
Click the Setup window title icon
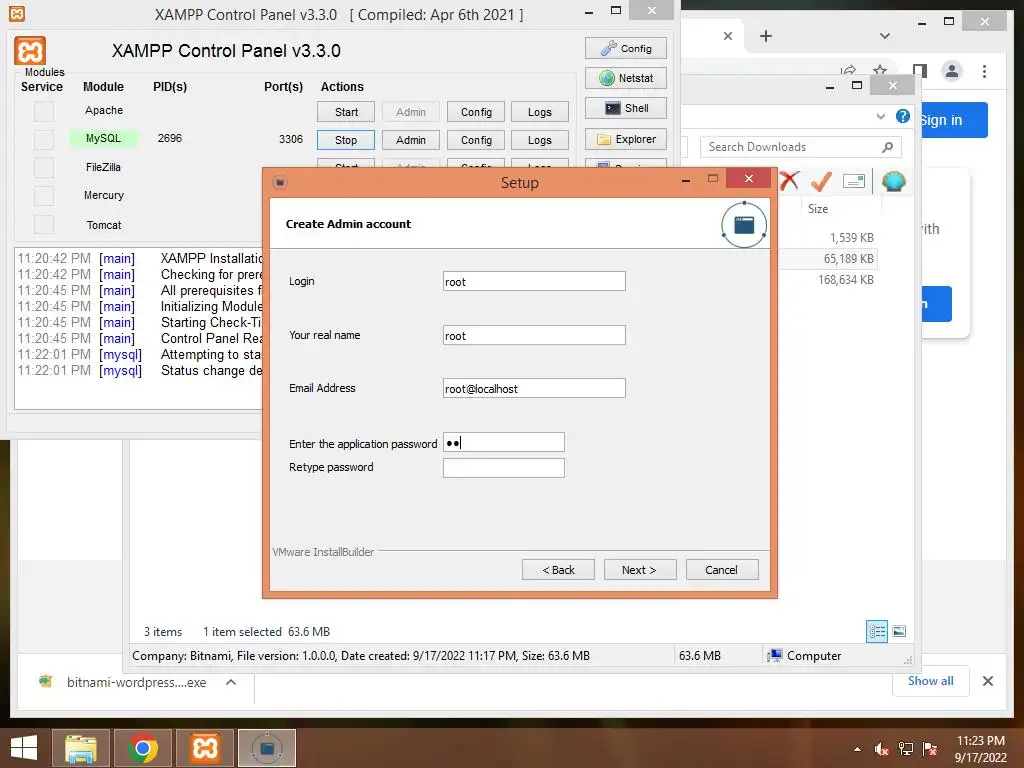point(280,182)
